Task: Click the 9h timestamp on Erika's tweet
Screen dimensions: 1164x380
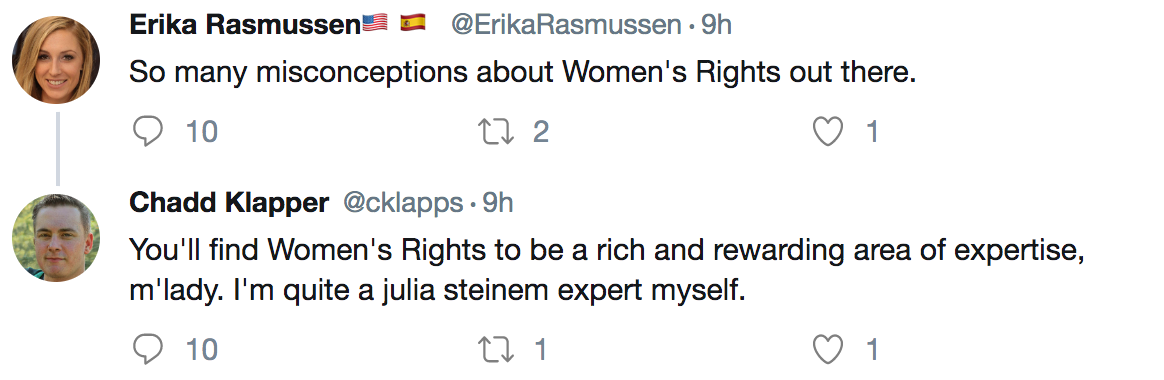Action: click(x=716, y=24)
